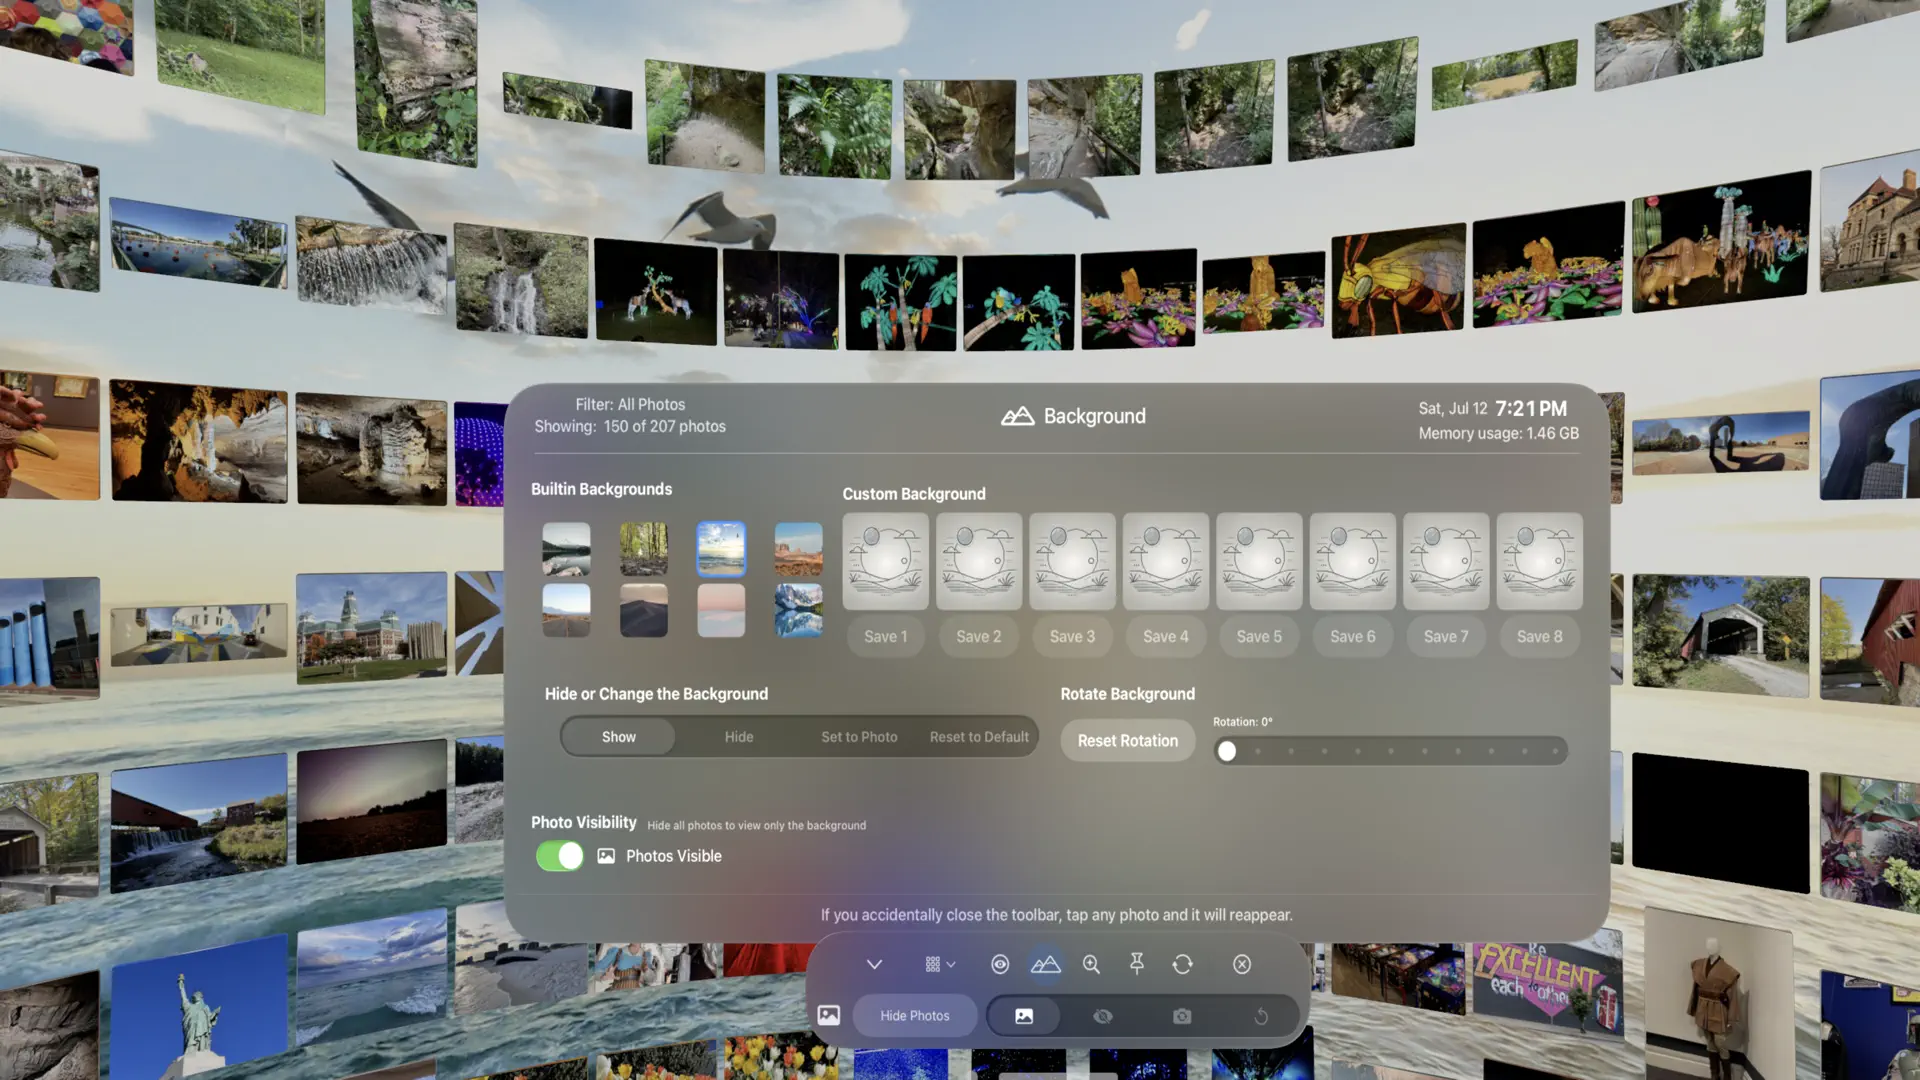Switch background mode to Set to Photo

click(x=858, y=736)
